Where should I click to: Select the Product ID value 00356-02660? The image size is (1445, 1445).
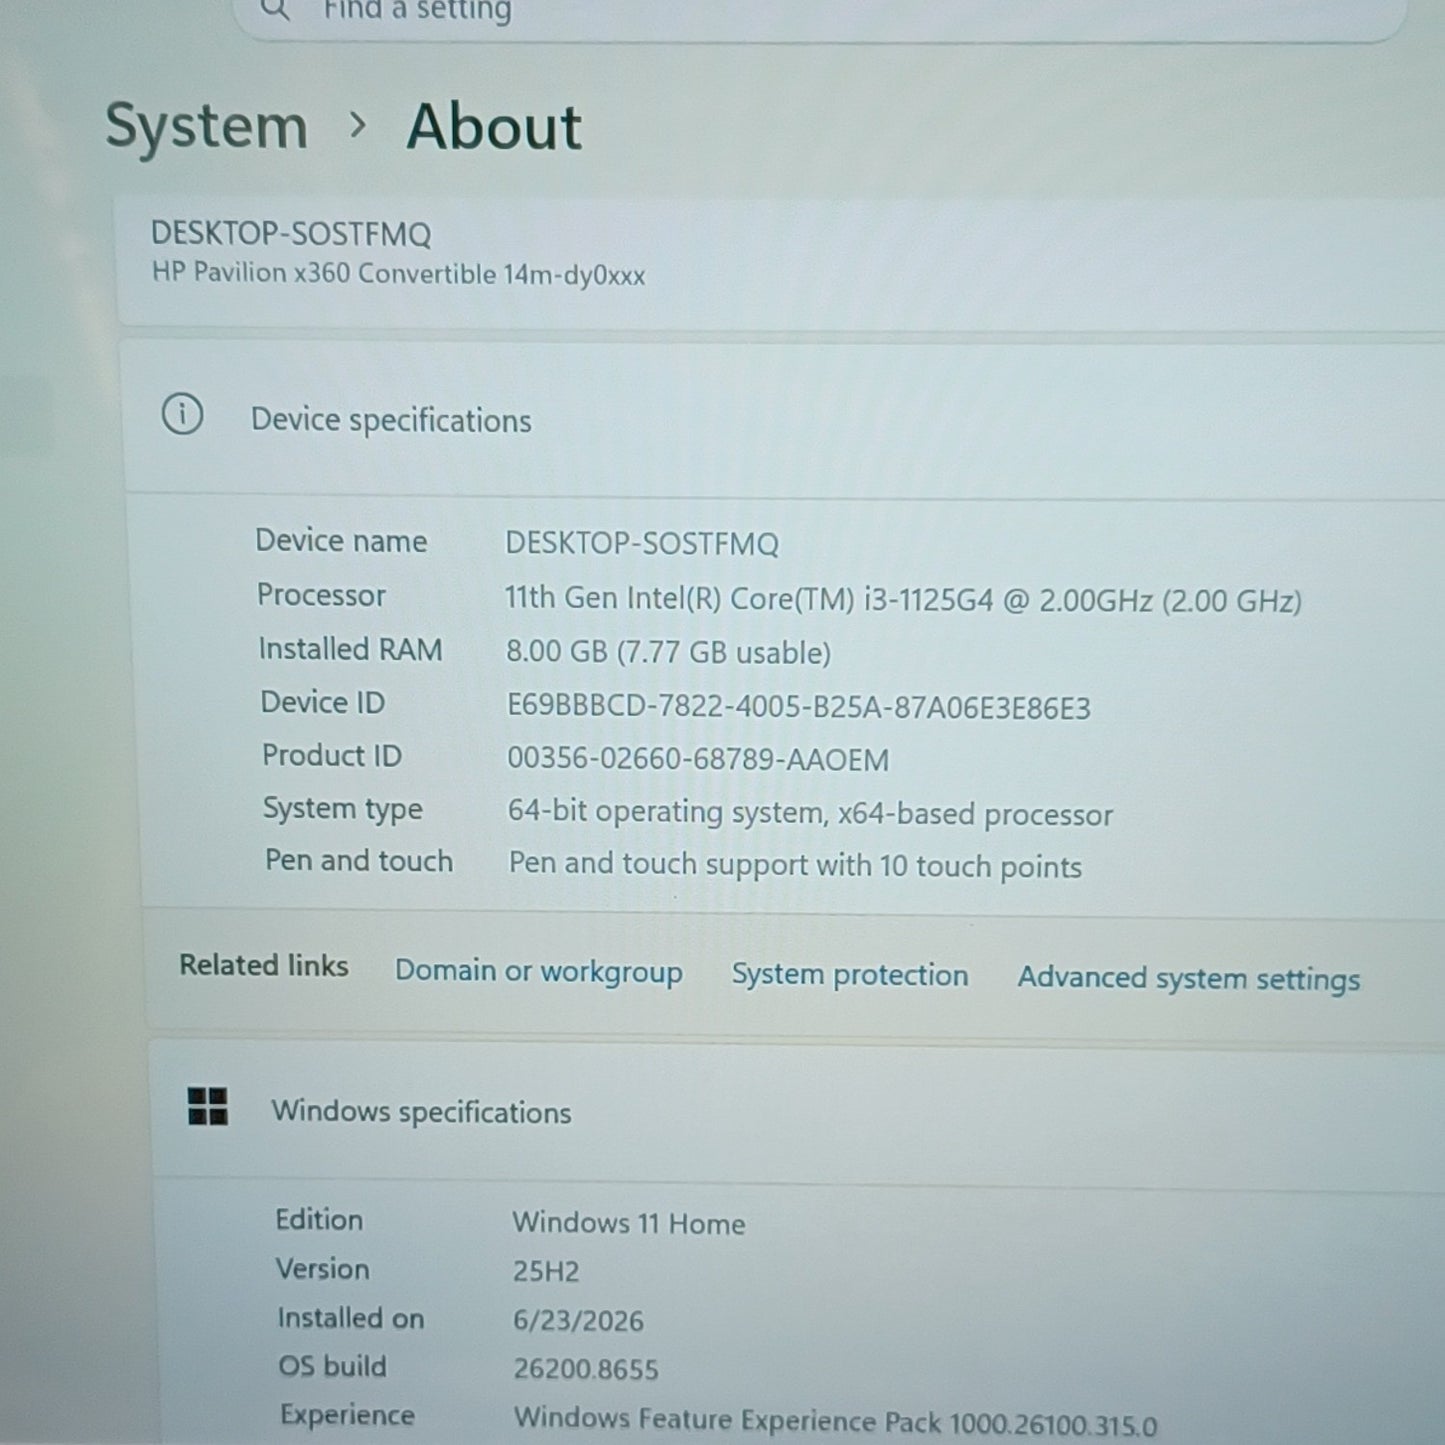[x=698, y=760]
